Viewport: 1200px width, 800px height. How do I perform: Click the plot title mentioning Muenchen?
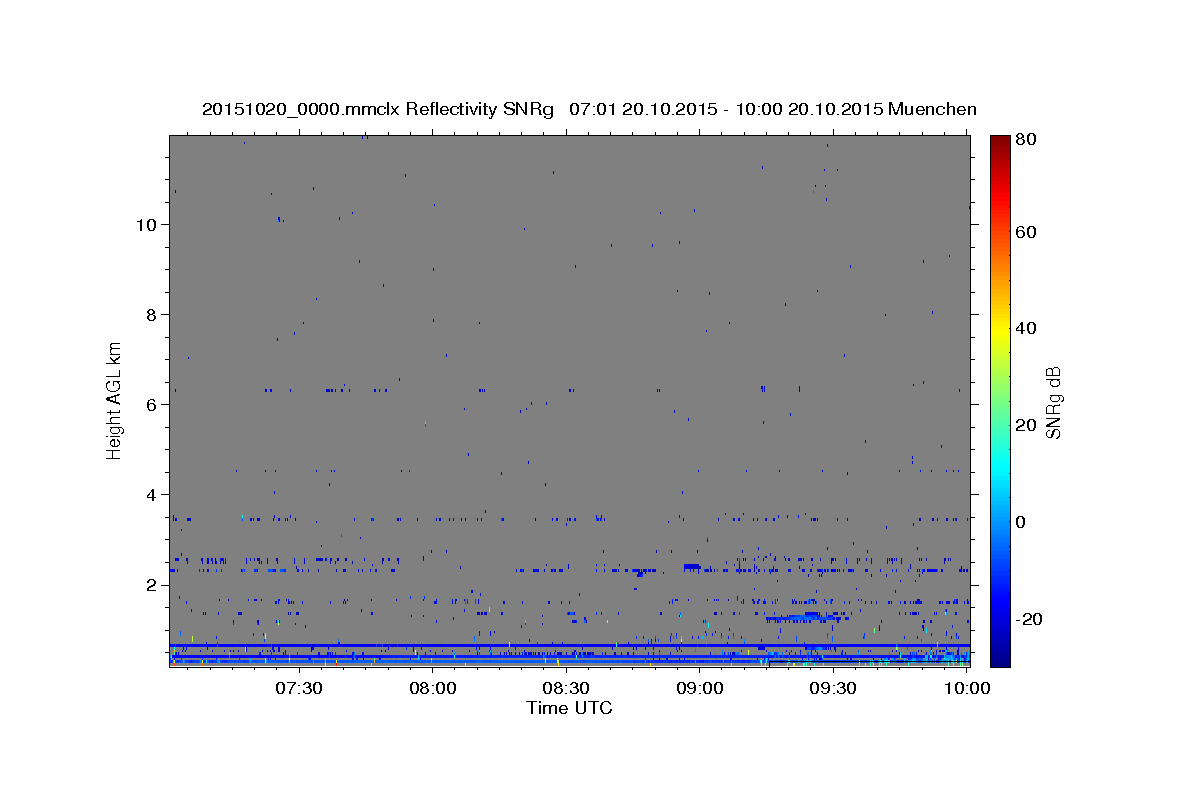coord(589,109)
